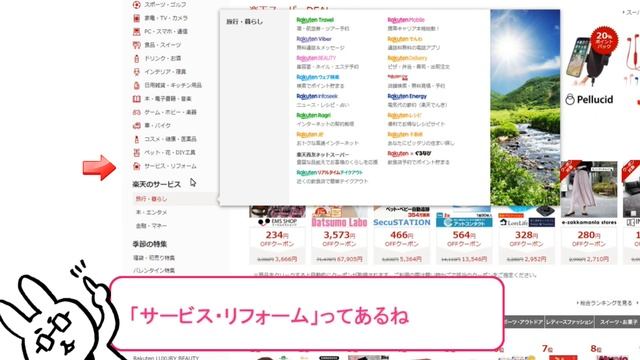The image size is (640, 360).
Task: Open Rakuten BEAUTY logo link
Action: (x=316, y=58)
